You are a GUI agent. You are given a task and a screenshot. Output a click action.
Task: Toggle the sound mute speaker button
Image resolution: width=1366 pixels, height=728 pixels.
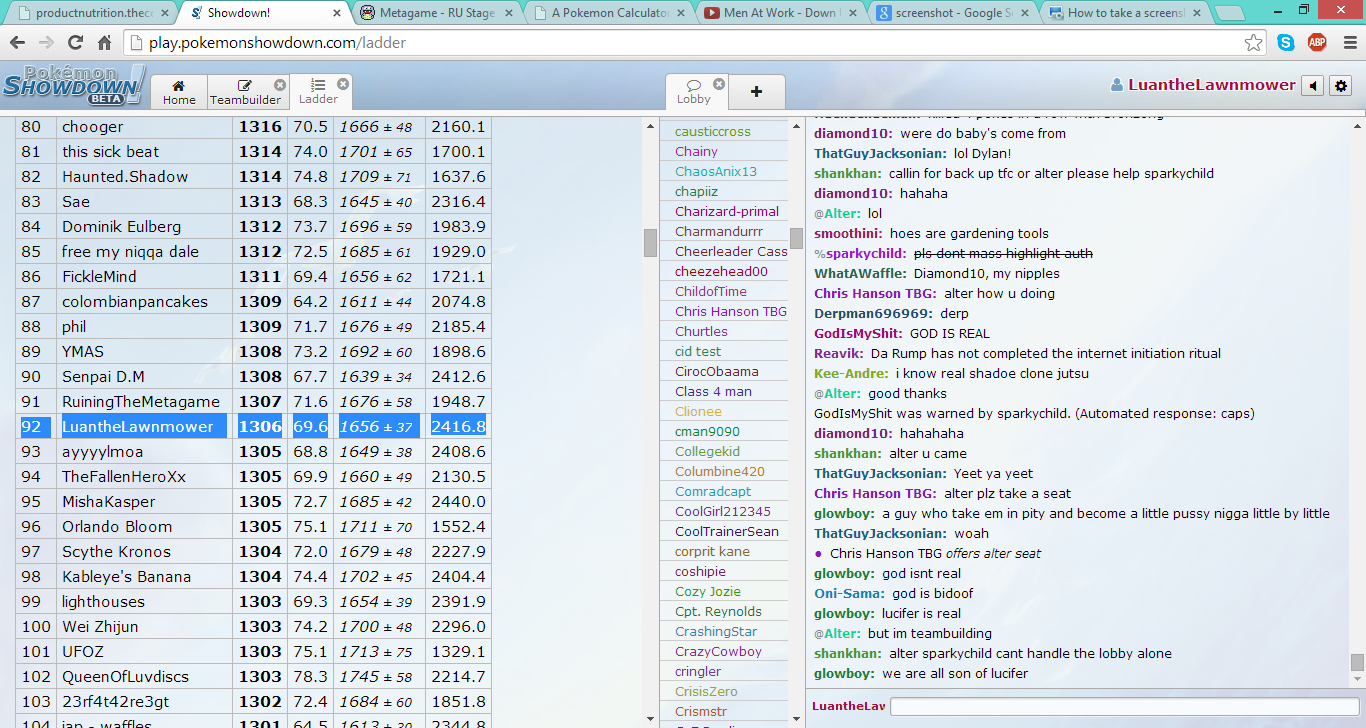coord(1312,86)
